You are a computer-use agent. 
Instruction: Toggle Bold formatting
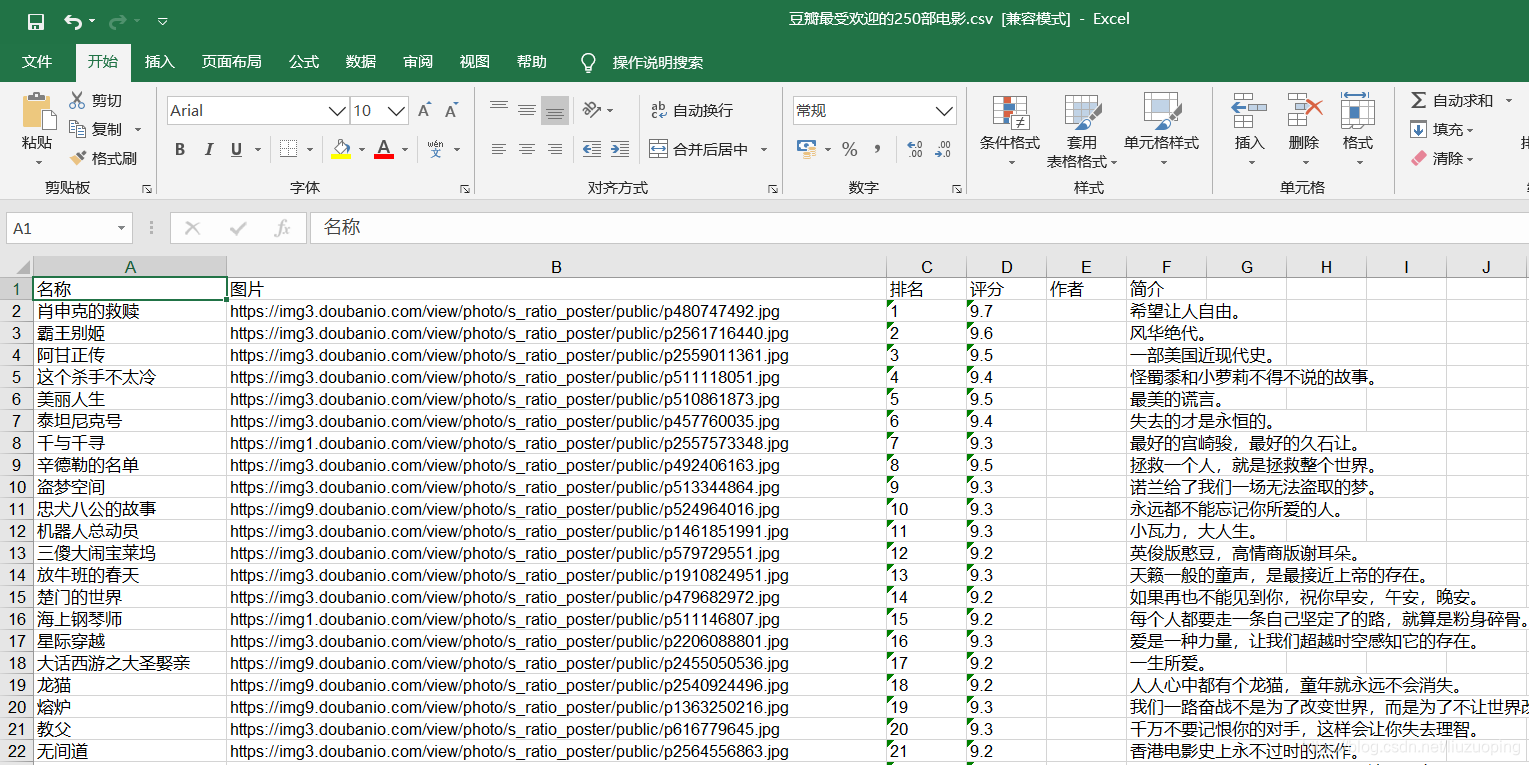click(x=180, y=149)
